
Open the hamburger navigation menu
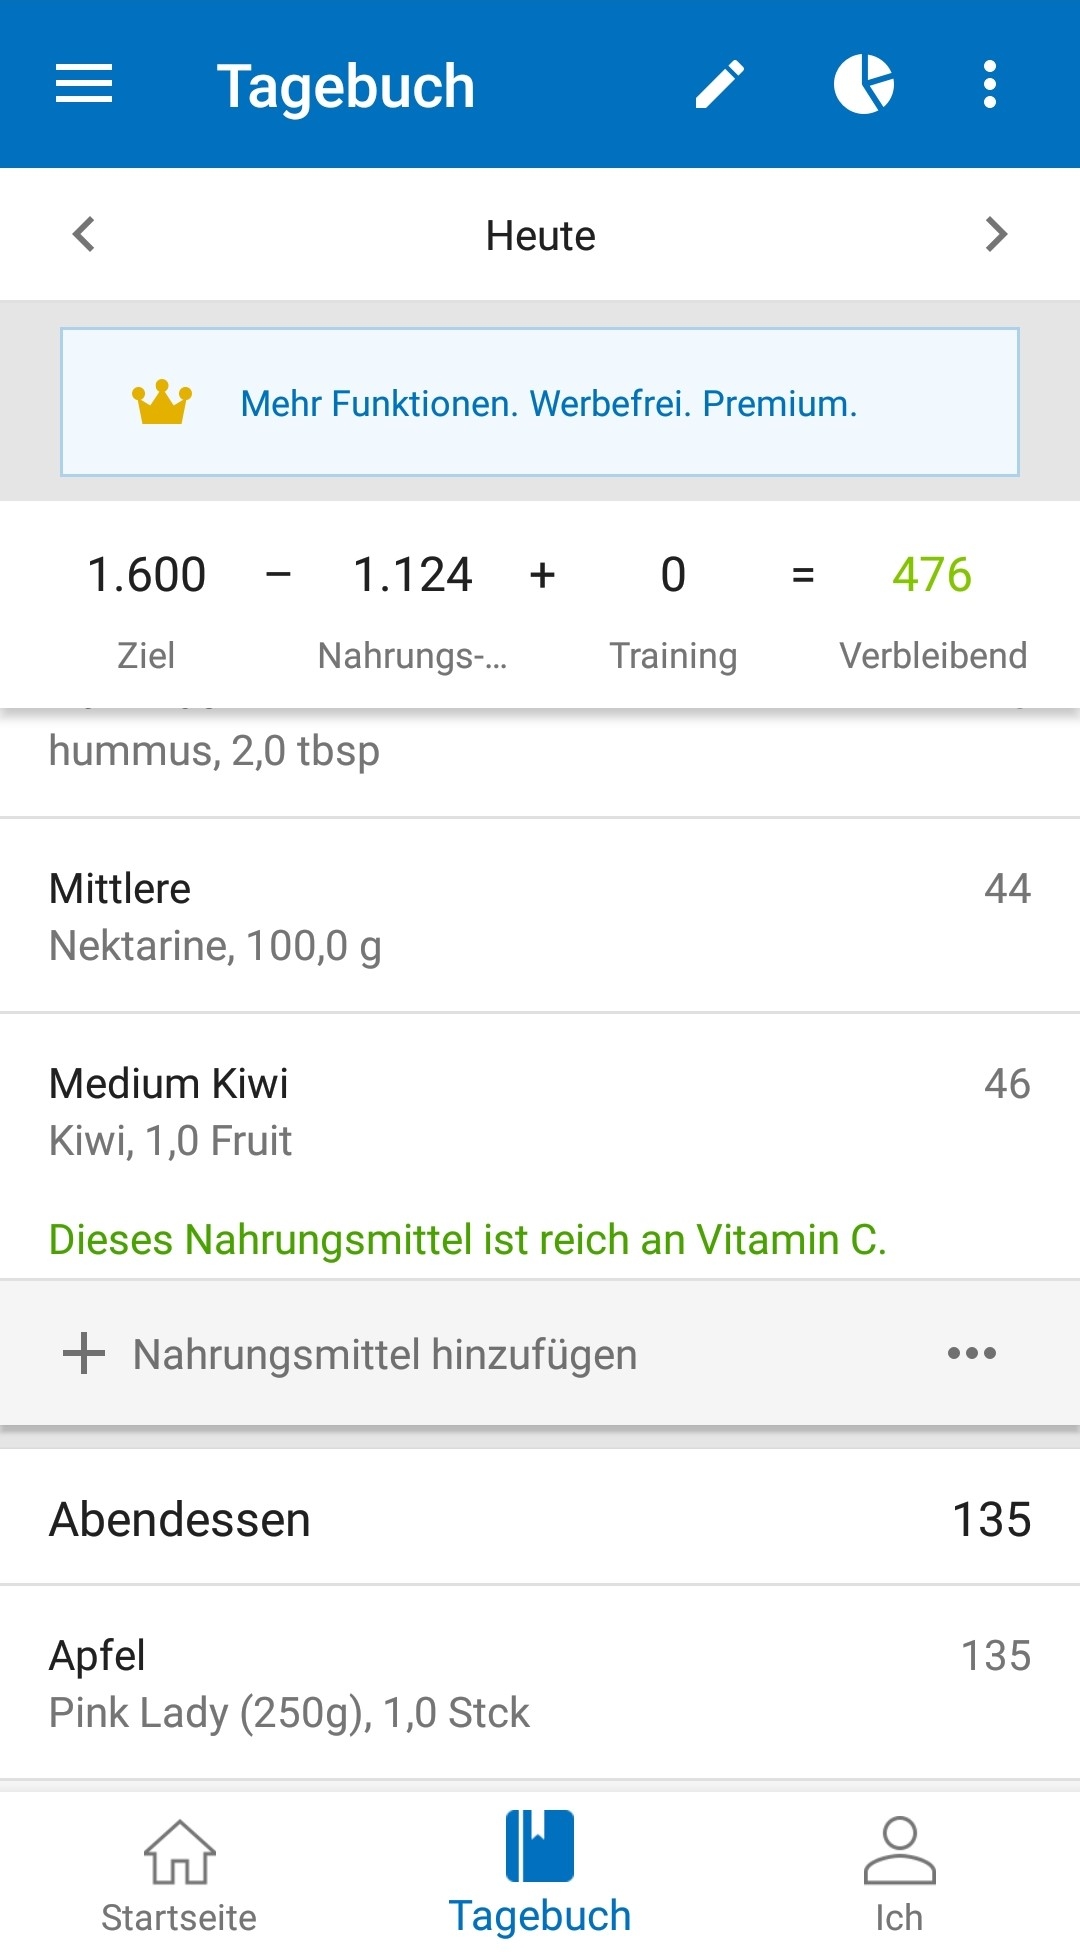(x=84, y=84)
